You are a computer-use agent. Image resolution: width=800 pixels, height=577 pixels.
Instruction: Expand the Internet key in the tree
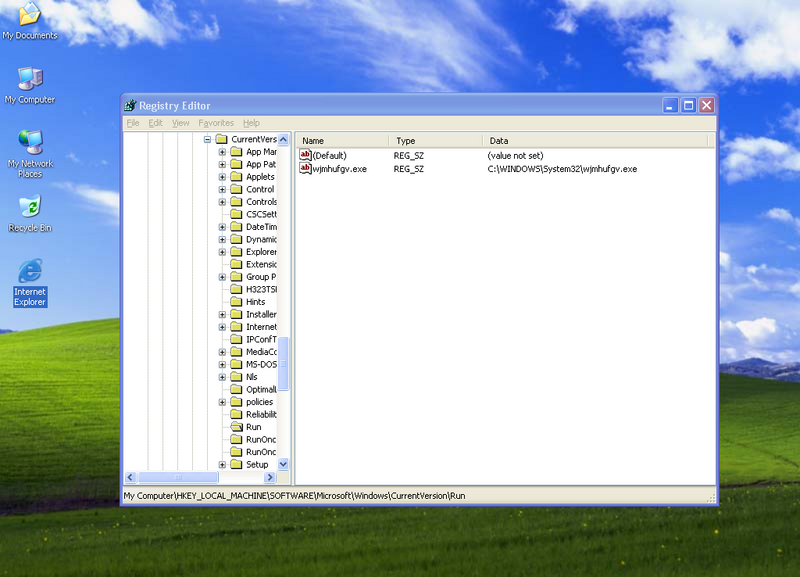point(222,327)
